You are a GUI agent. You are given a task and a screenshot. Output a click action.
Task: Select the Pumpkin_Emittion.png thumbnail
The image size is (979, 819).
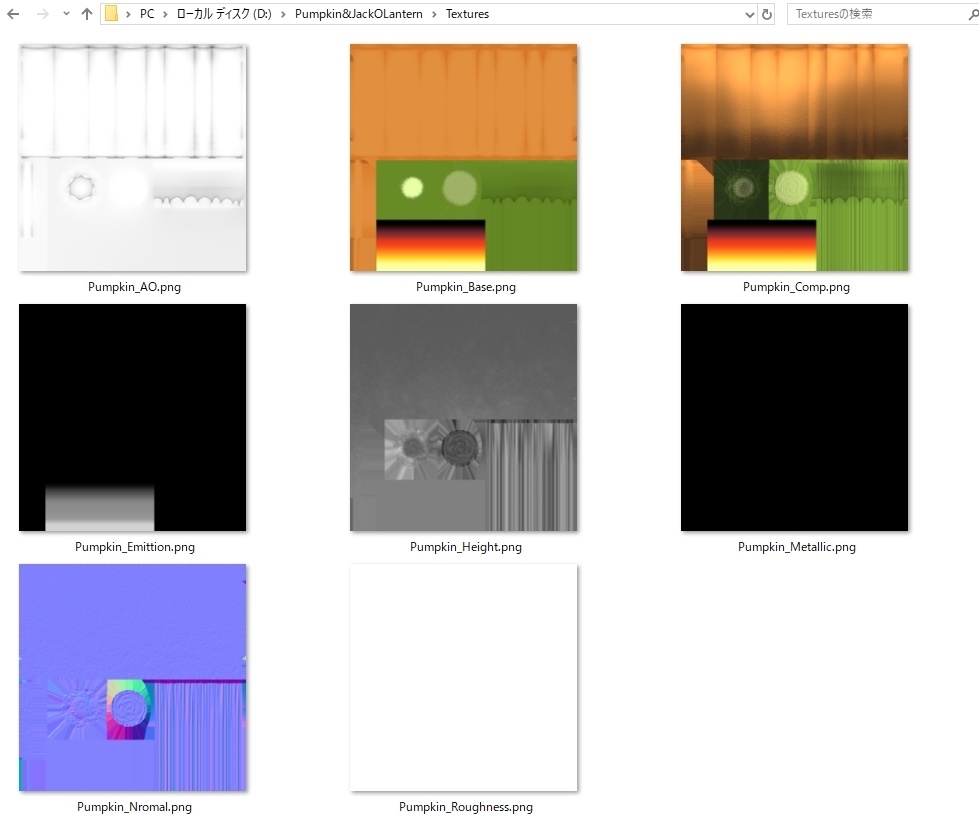tap(132, 418)
